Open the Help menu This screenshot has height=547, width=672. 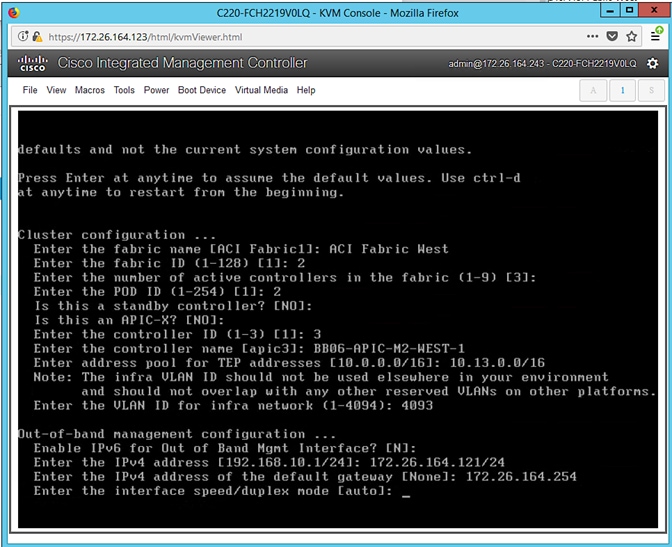(x=306, y=90)
